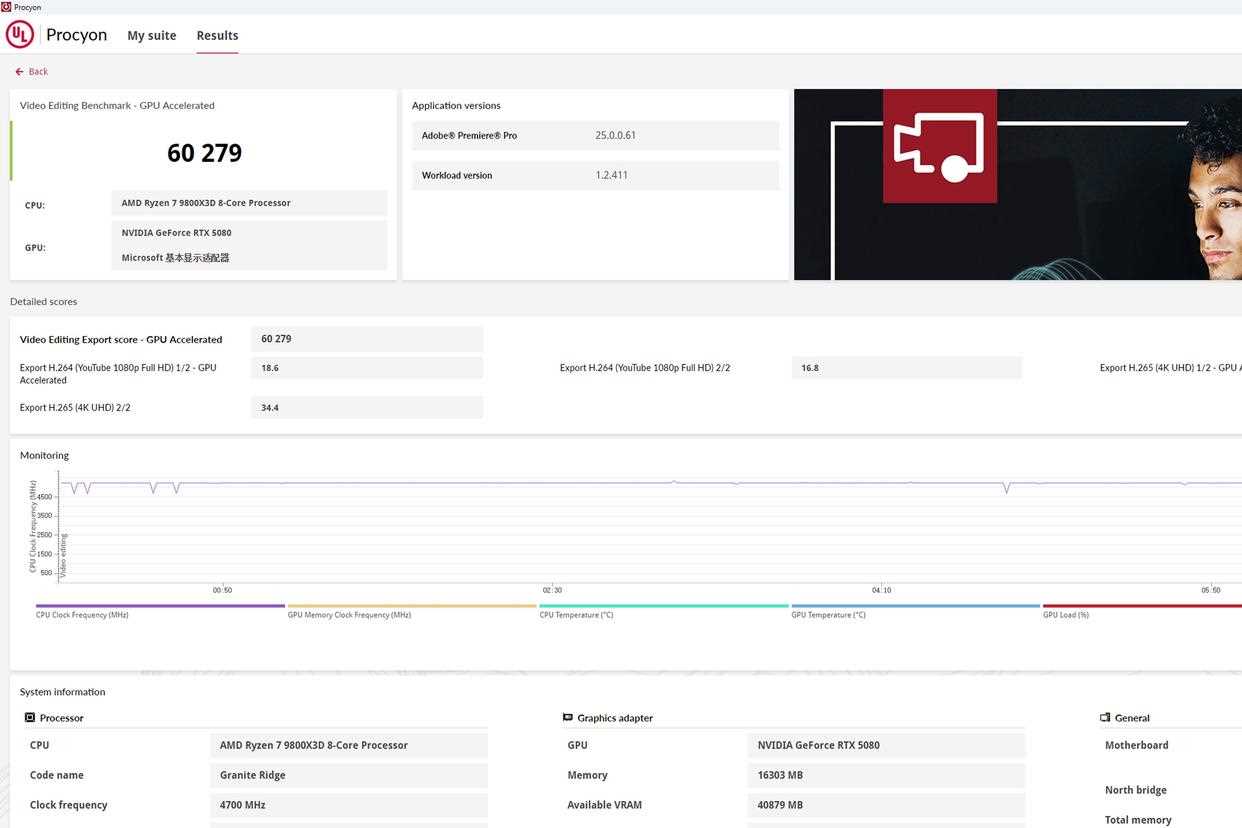Click the red video editing benchmark icon
Image resolution: width=1242 pixels, height=828 pixels.
(939, 146)
